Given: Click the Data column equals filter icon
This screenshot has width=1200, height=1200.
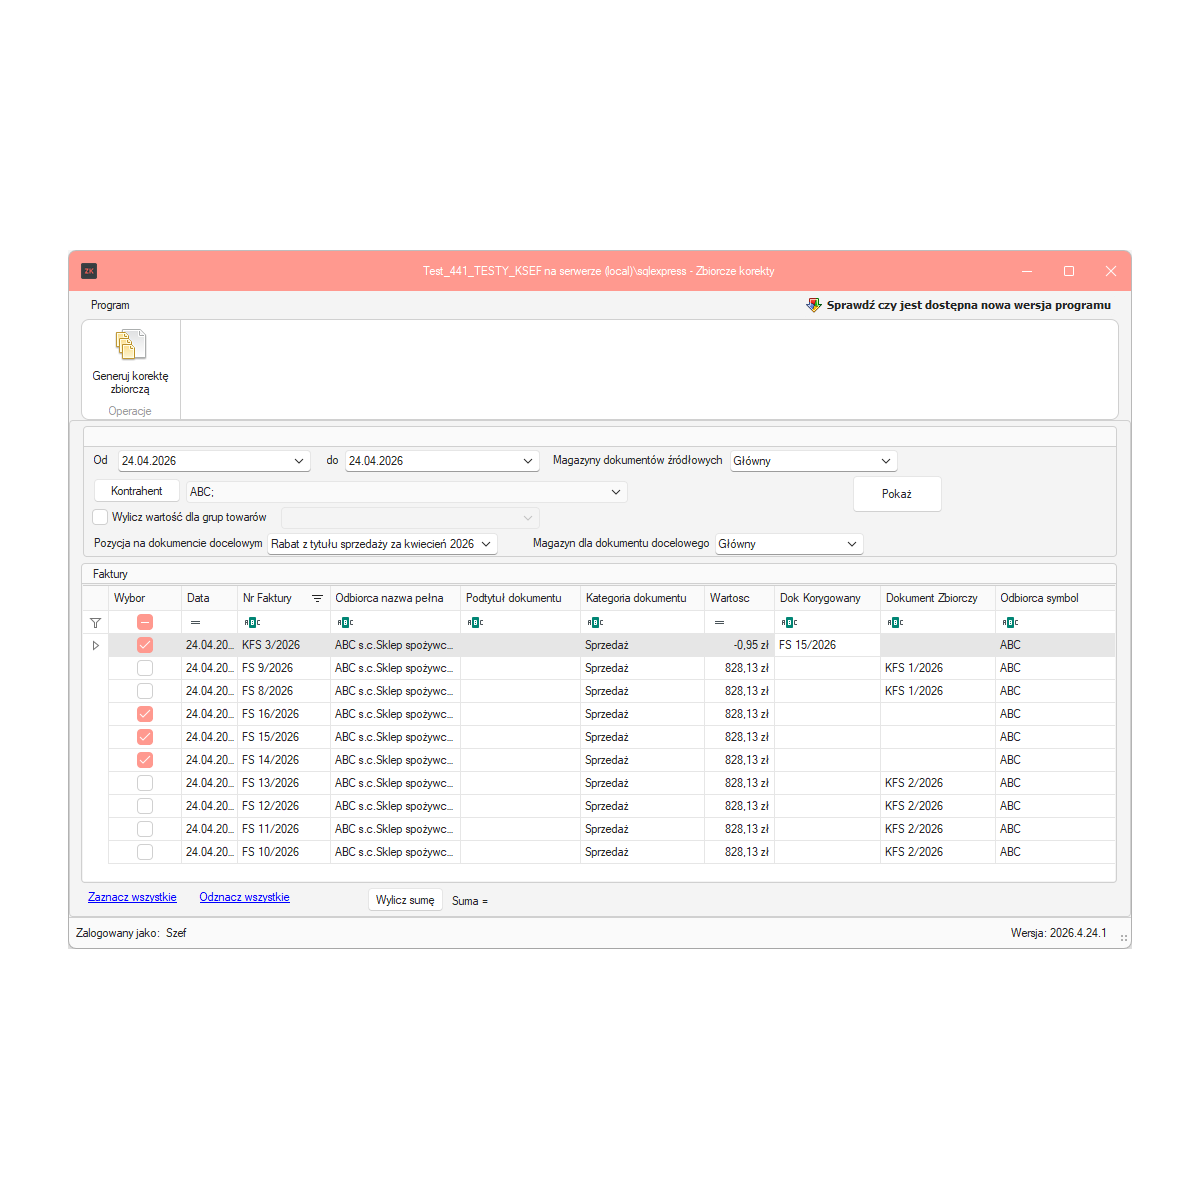Looking at the screenshot, I should pos(195,622).
